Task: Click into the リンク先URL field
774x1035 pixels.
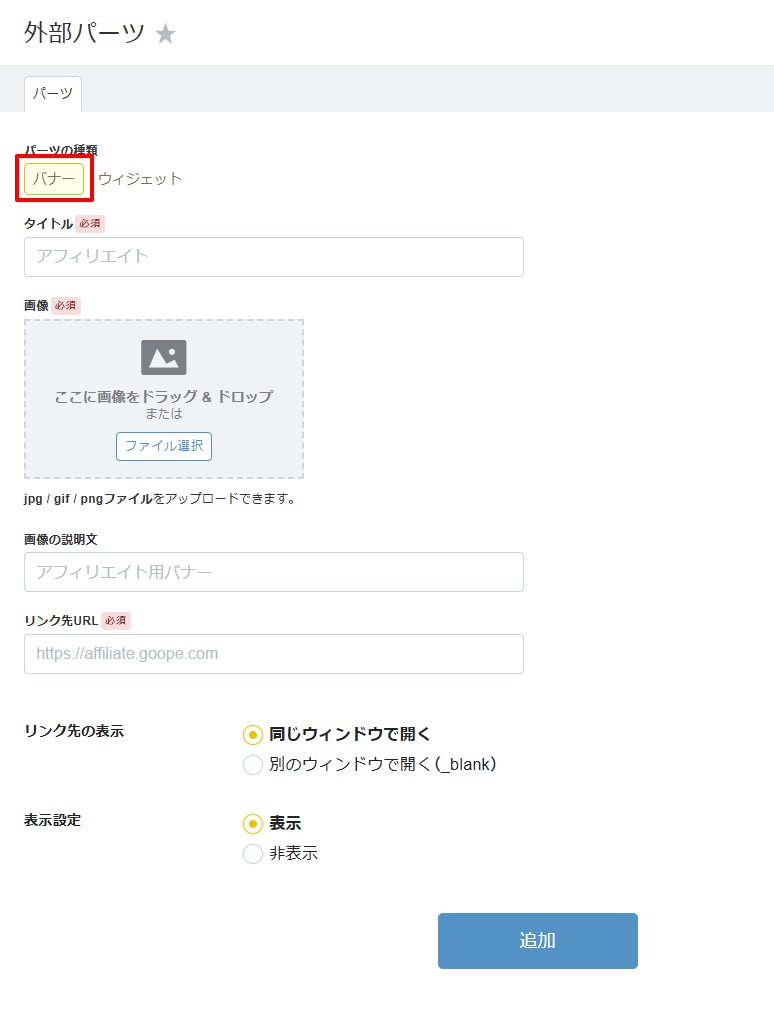Action: (x=273, y=654)
